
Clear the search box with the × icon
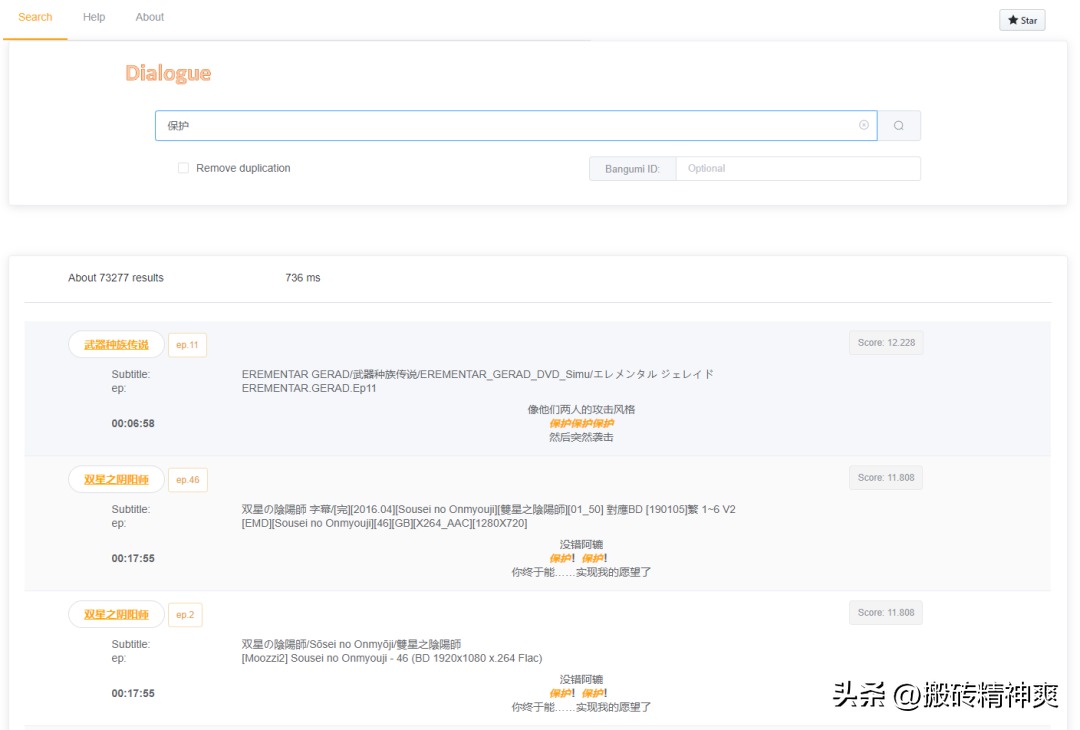tap(863, 125)
